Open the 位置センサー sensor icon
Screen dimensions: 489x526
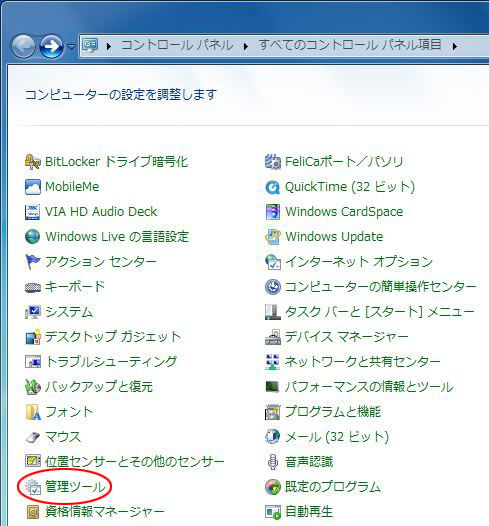coord(33,462)
